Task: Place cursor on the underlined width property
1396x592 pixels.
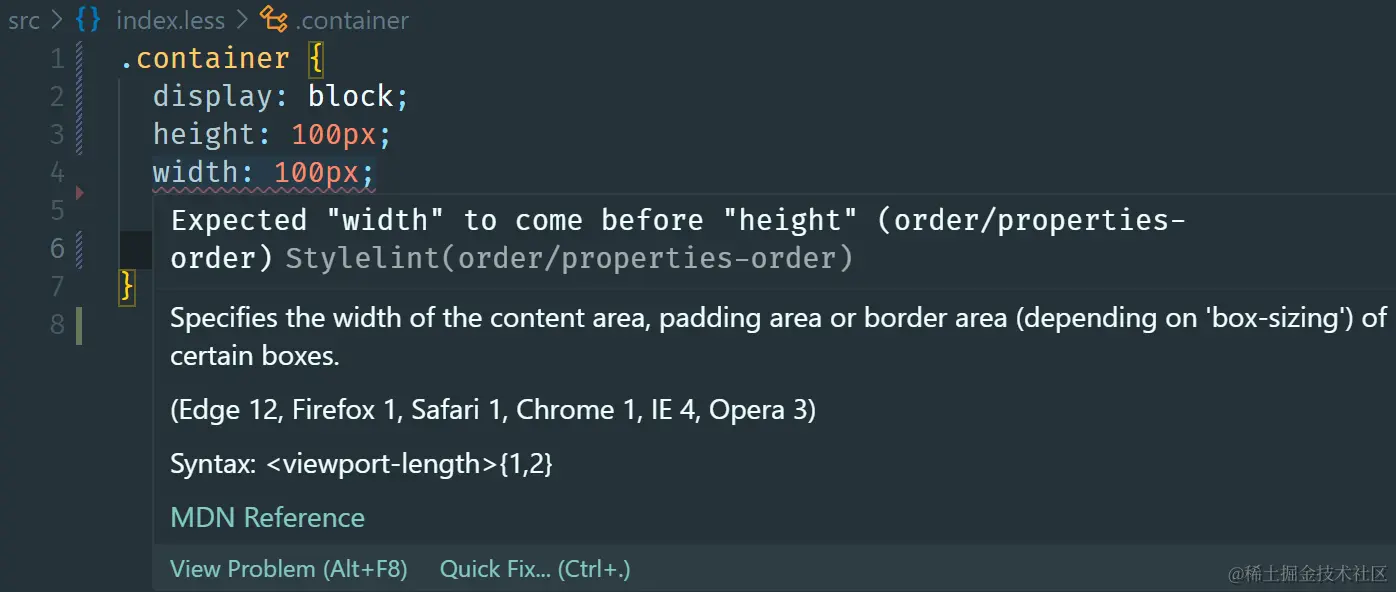Action: [x=204, y=173]
